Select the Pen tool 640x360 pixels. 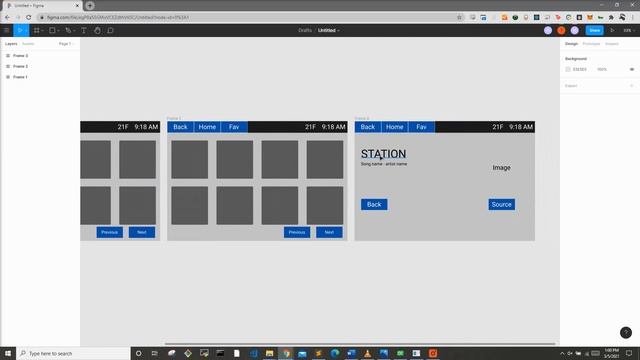coord(68,30)
